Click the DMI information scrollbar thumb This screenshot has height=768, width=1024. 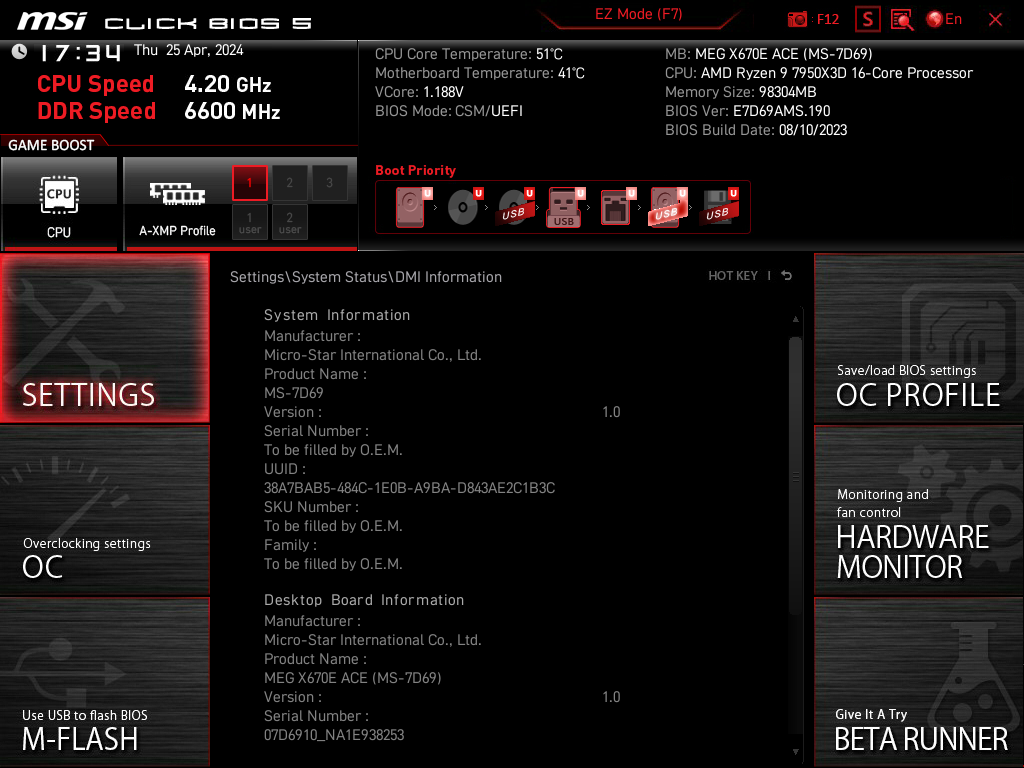pos(795,475)
